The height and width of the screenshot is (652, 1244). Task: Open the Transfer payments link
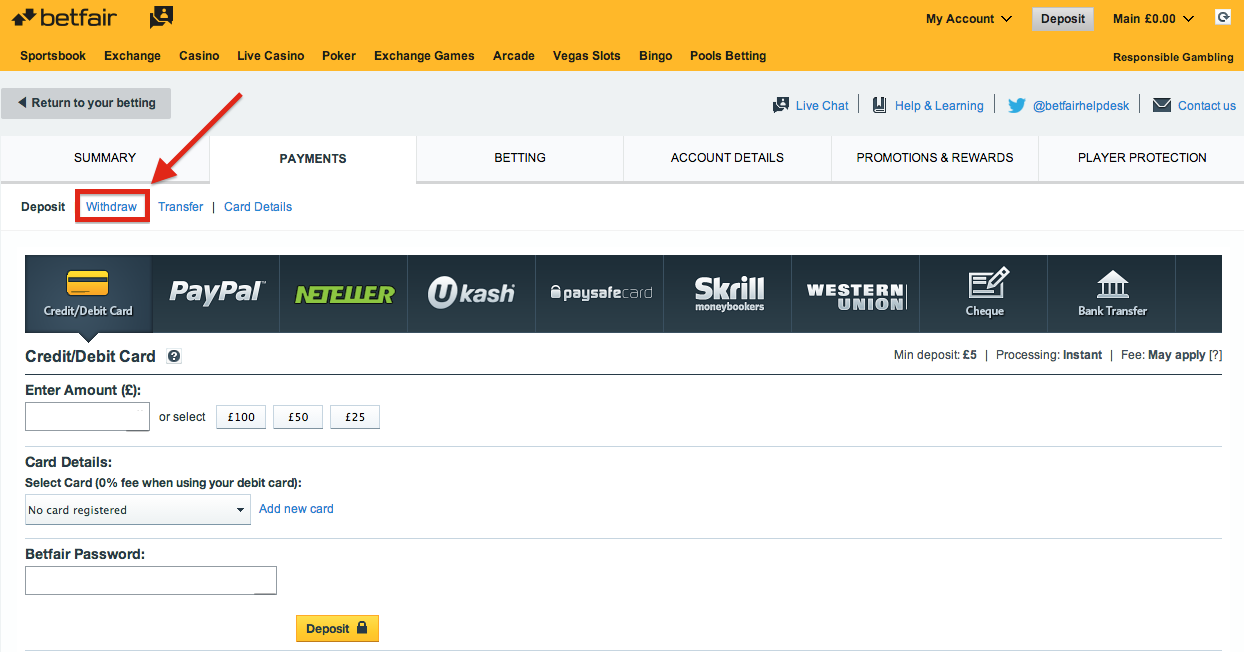181,207
